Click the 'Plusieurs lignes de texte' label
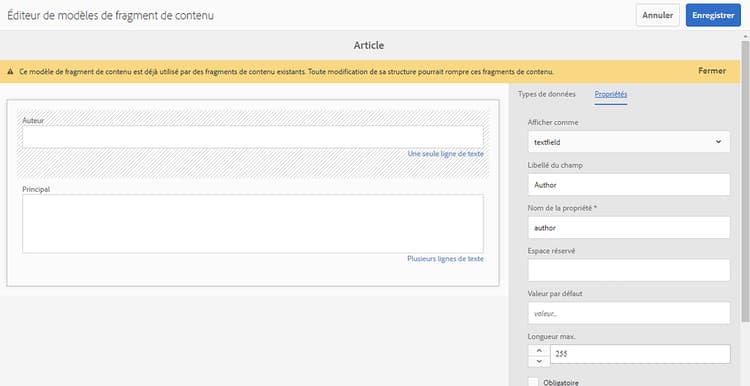 tap(445, 259)
